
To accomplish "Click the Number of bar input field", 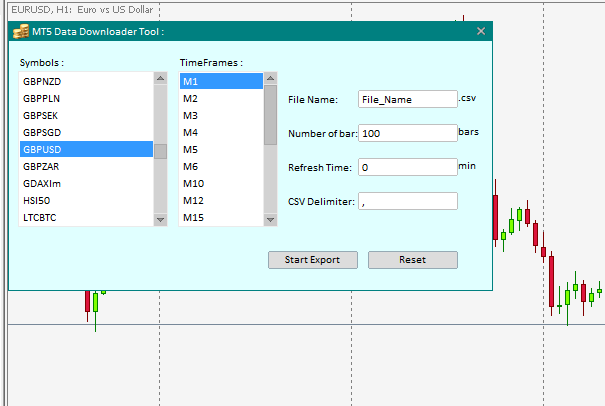I will coord(408,133).
